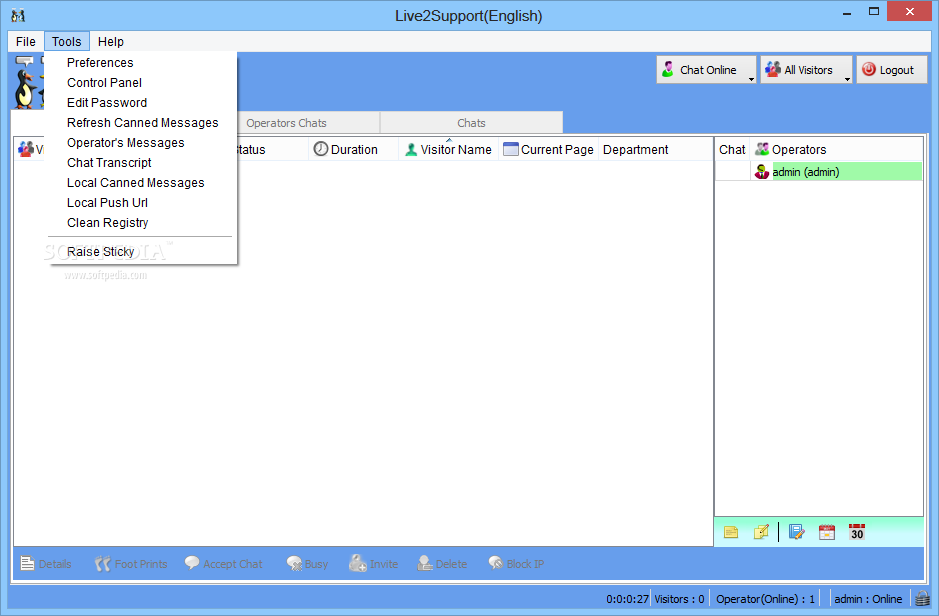Viewport: 939px width, 616px height.
Task: Click the penguin mascot logo
Action: click(25, 89)
